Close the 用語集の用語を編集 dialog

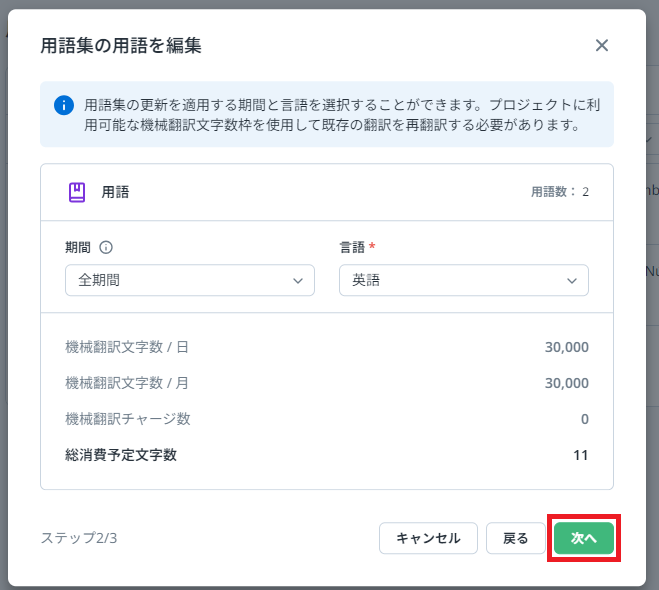[x=601, y=45]
